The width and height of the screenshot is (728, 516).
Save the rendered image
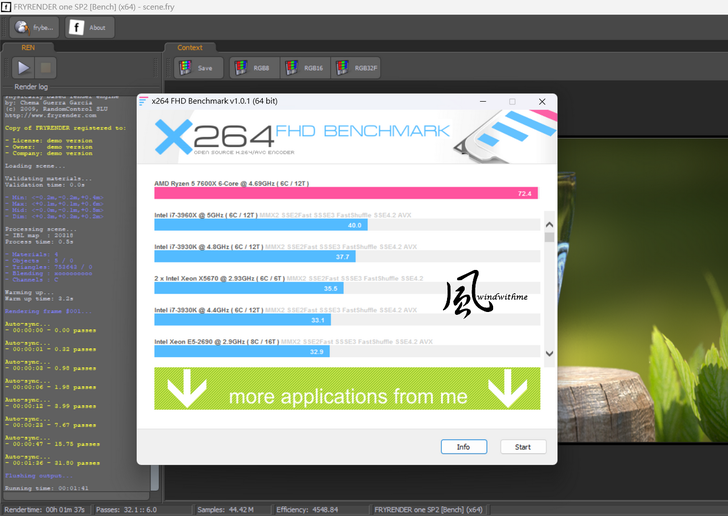(198, 68)
